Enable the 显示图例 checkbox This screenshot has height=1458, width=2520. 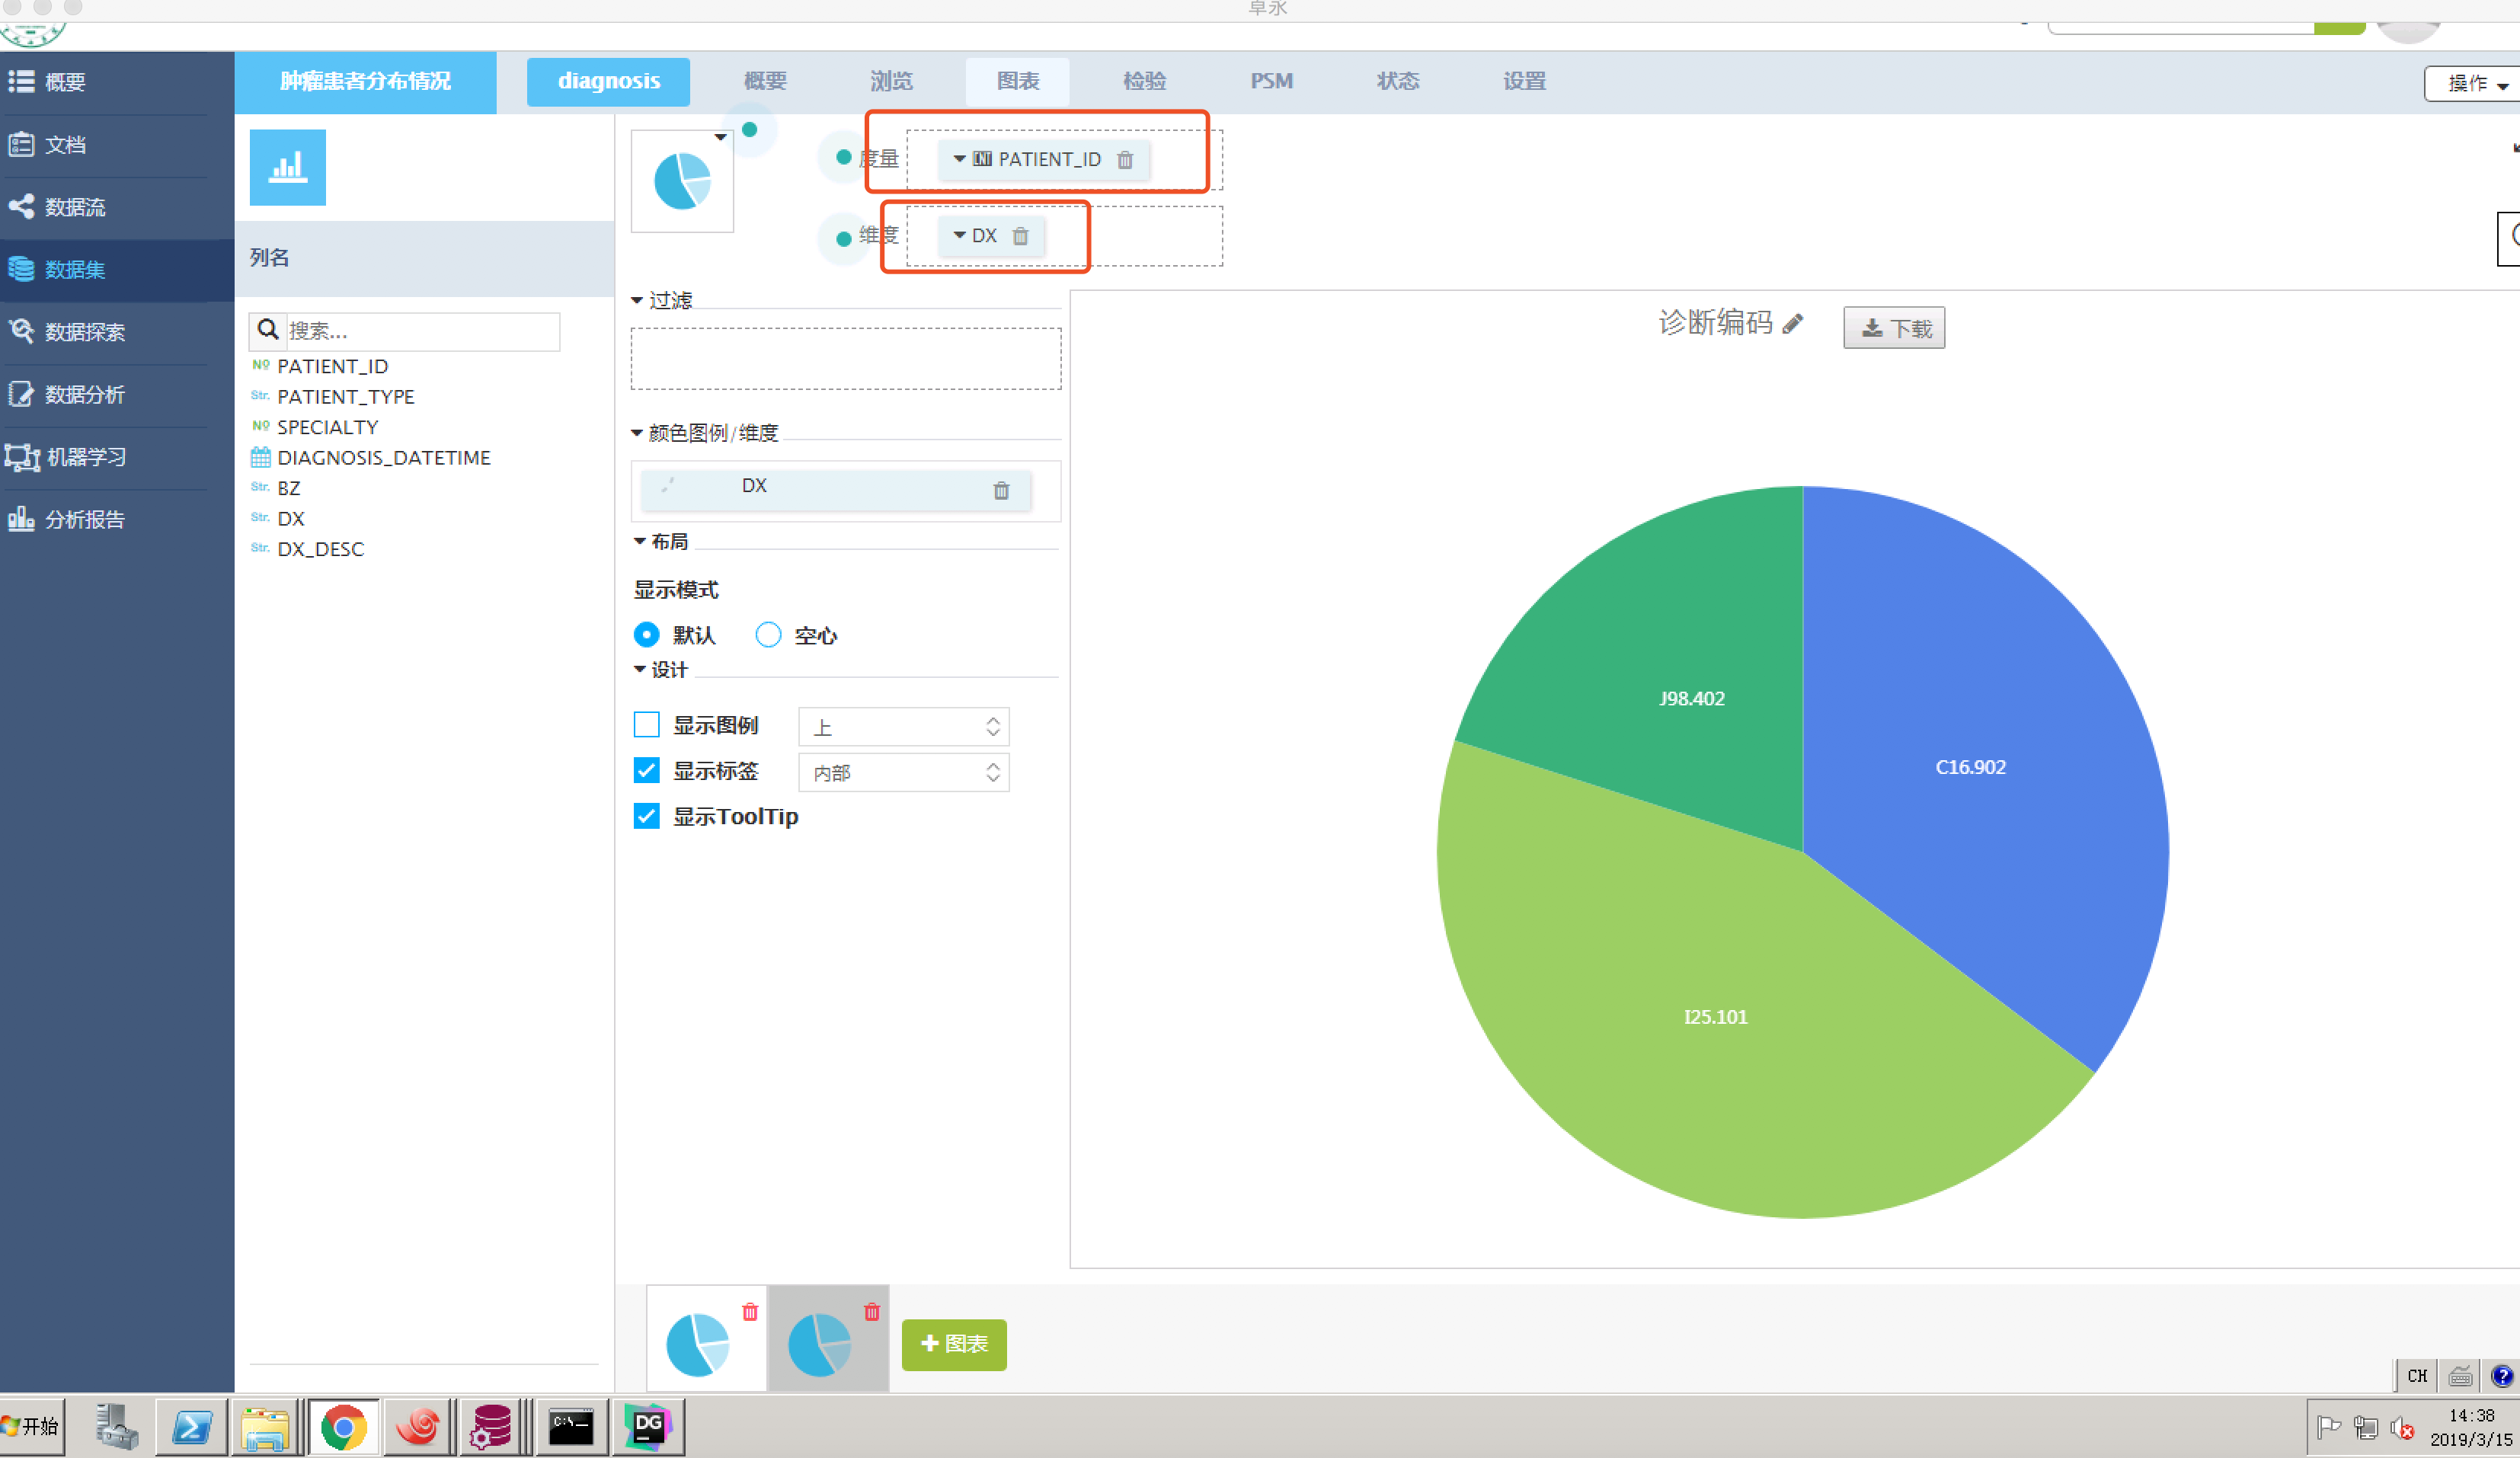click(647, 724)
